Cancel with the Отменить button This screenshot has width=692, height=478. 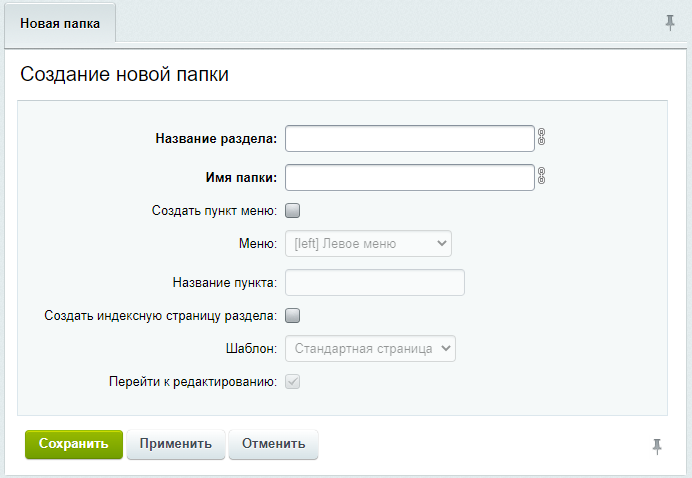(x=273, y=444)
